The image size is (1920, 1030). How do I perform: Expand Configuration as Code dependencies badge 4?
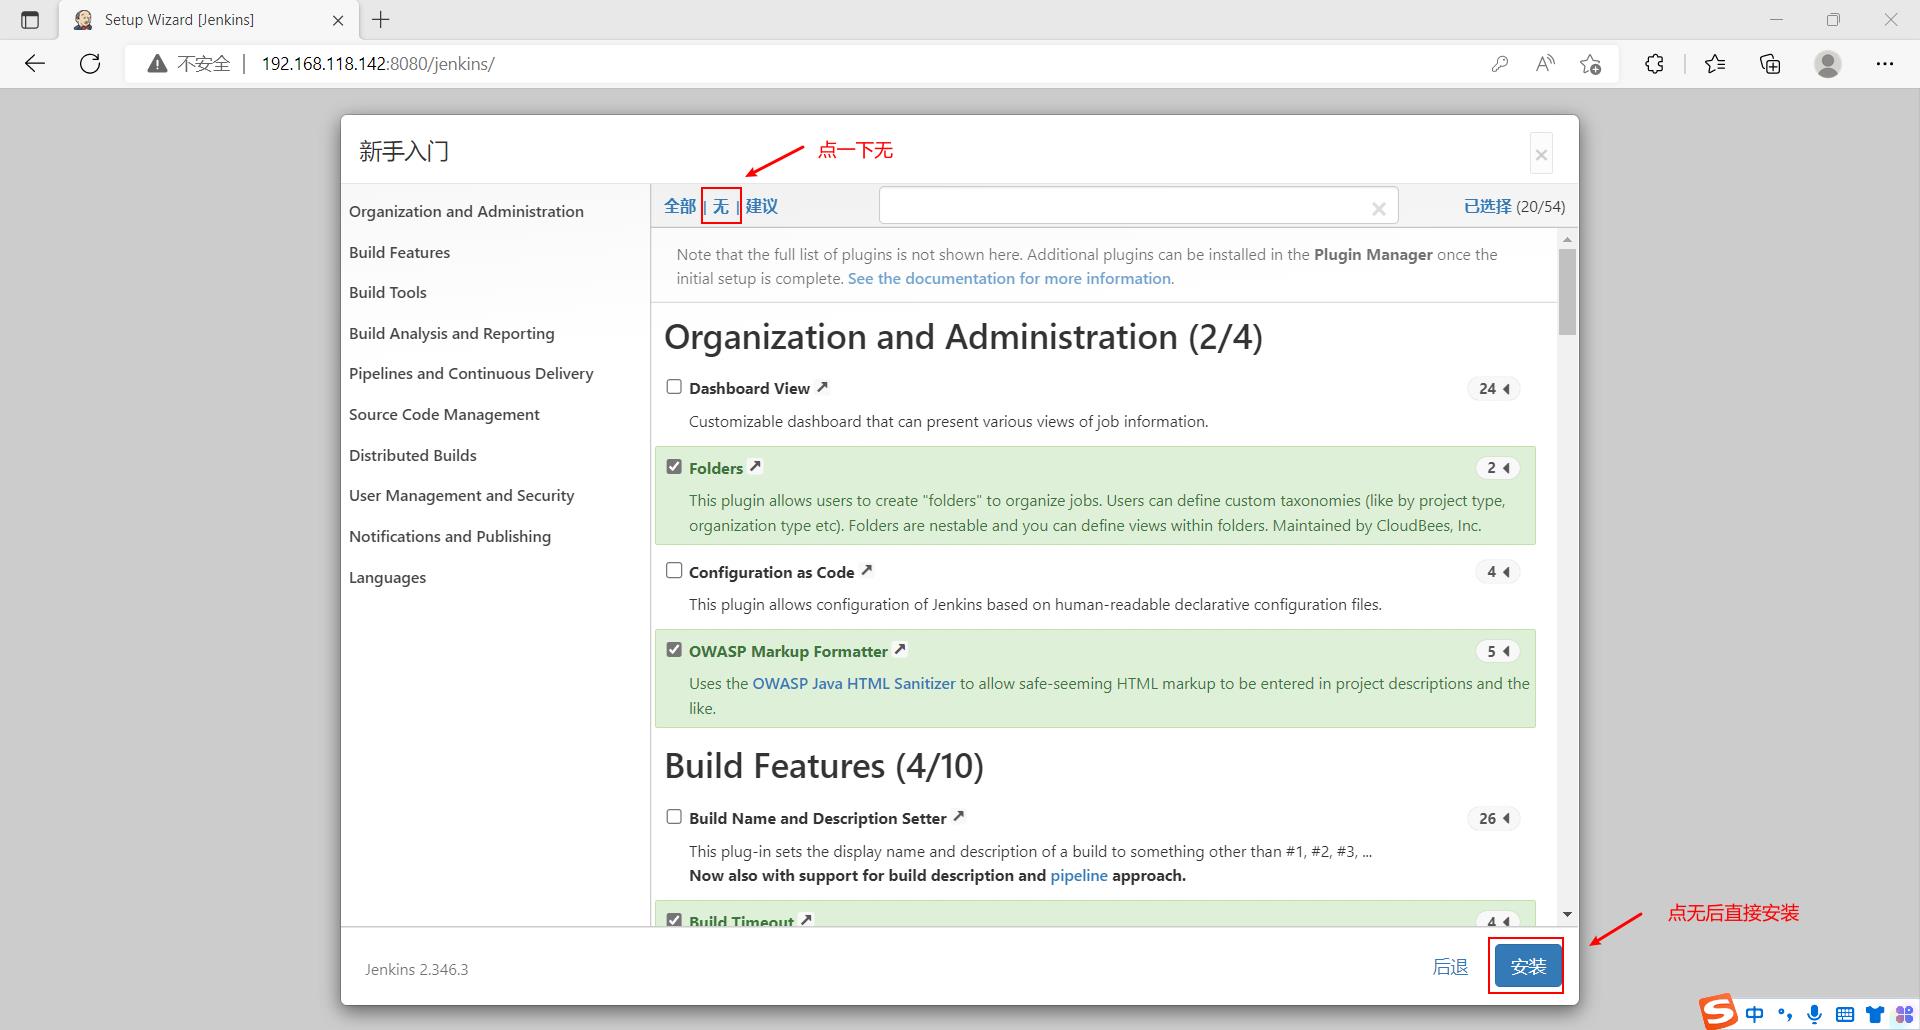coord(1497,572)
